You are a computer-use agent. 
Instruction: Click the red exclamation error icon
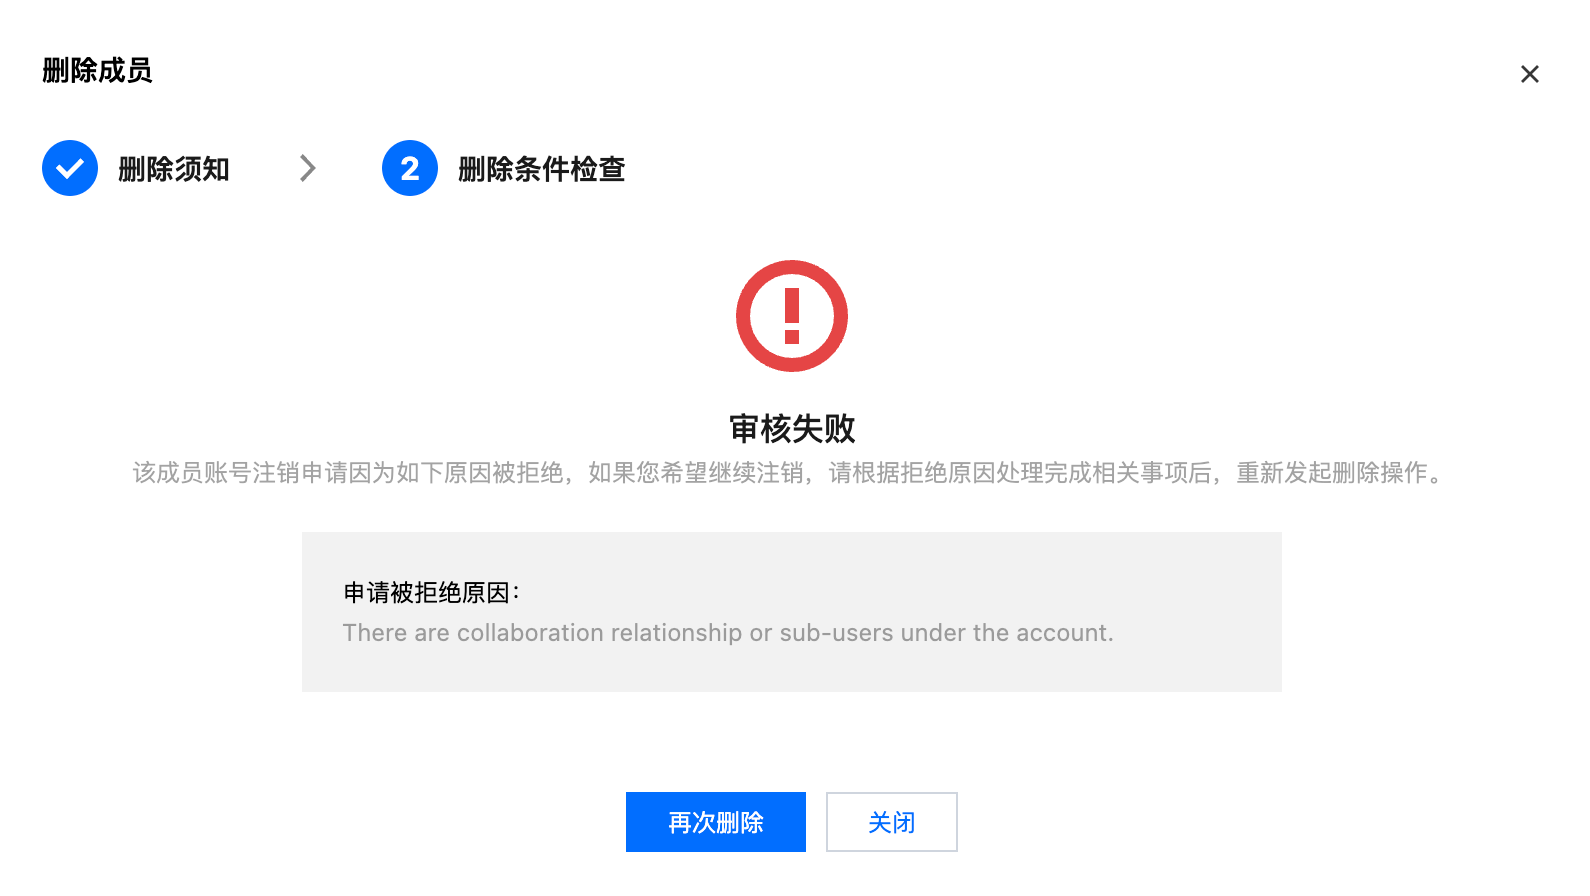pyautogui.click(x=792, y=316)
